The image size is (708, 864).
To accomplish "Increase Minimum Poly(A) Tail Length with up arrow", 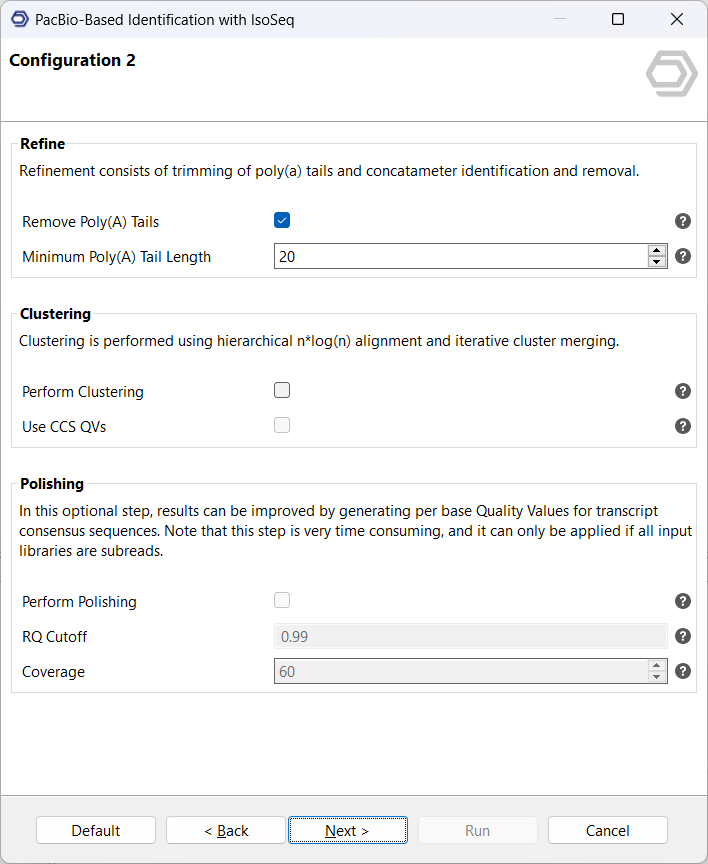I will pos(657,250).
